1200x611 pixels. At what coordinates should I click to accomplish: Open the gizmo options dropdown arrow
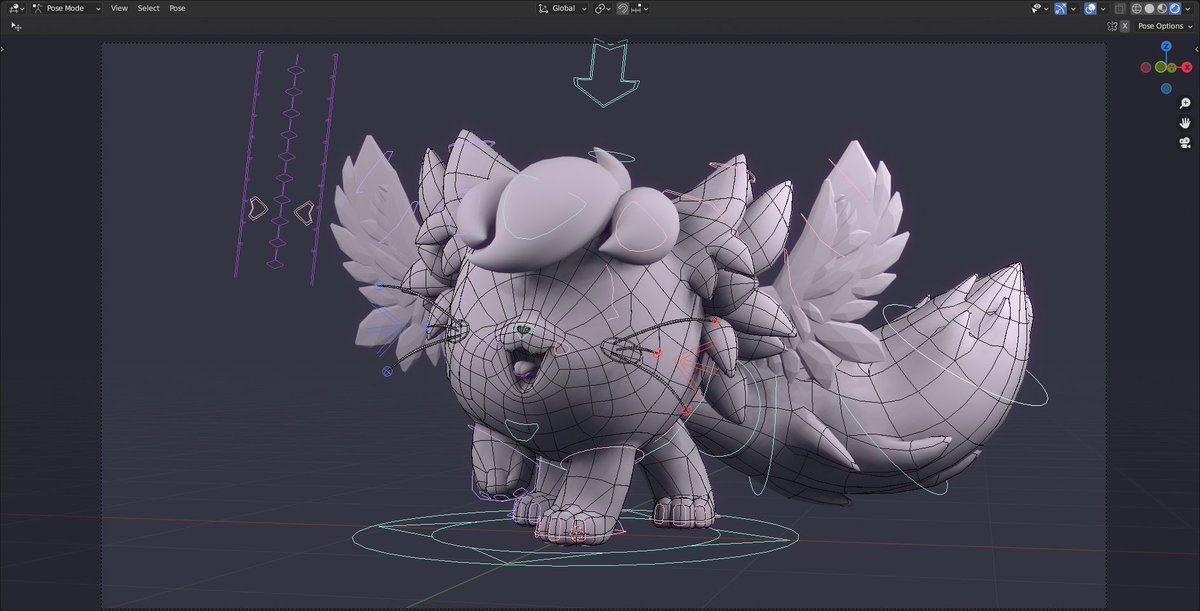click(x=1073, y=8)
